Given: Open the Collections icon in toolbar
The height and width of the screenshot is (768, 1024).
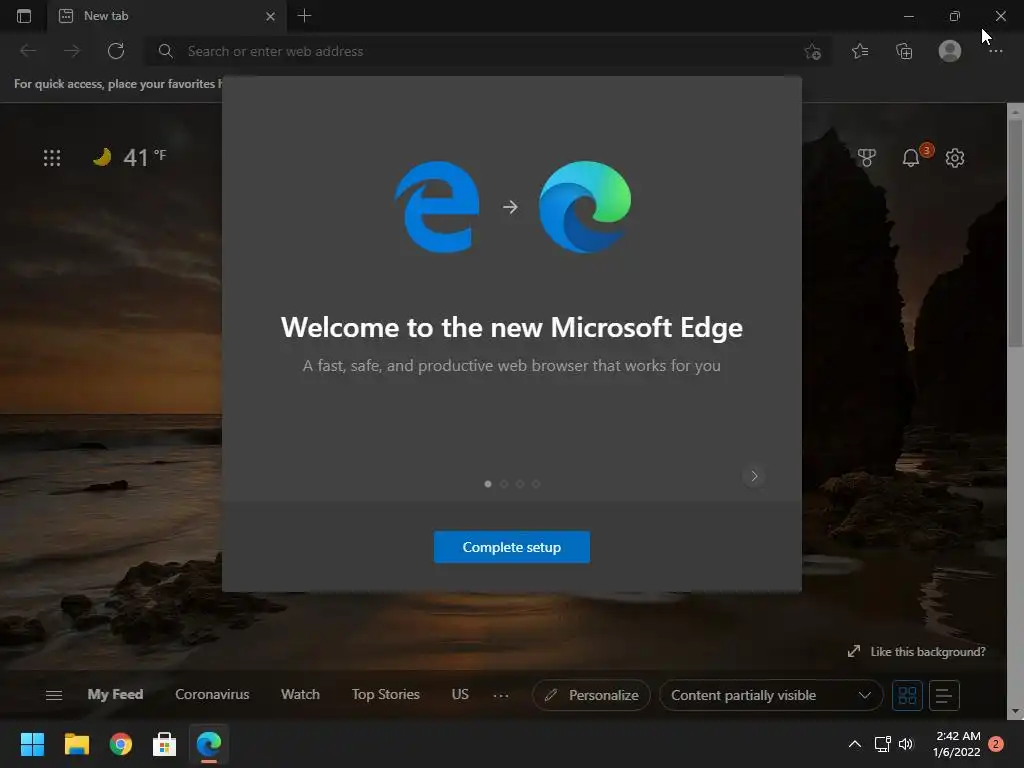Looking at the screenshot, I should 904,51.
